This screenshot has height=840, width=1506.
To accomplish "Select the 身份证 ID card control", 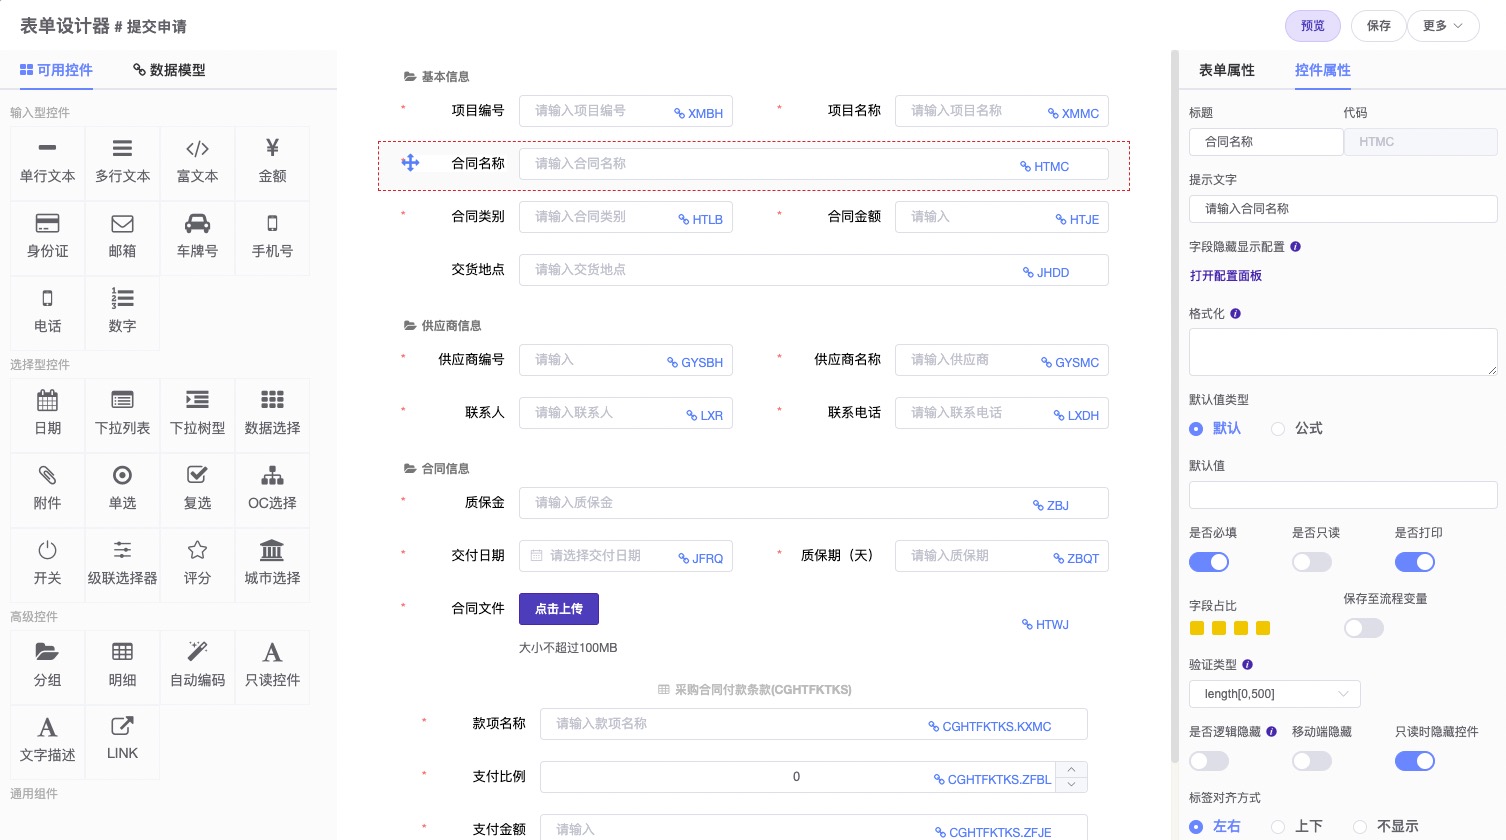I will (x=47, y=237).
